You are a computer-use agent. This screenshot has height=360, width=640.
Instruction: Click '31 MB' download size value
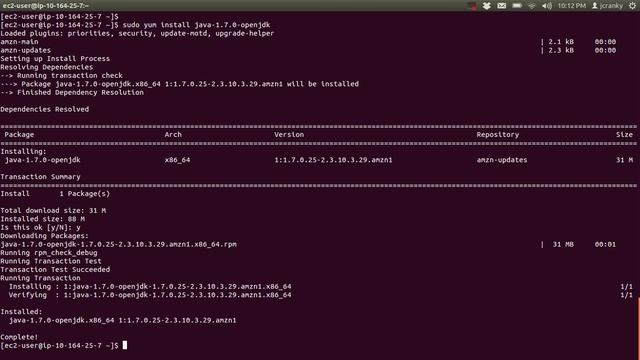coord(563,244)
